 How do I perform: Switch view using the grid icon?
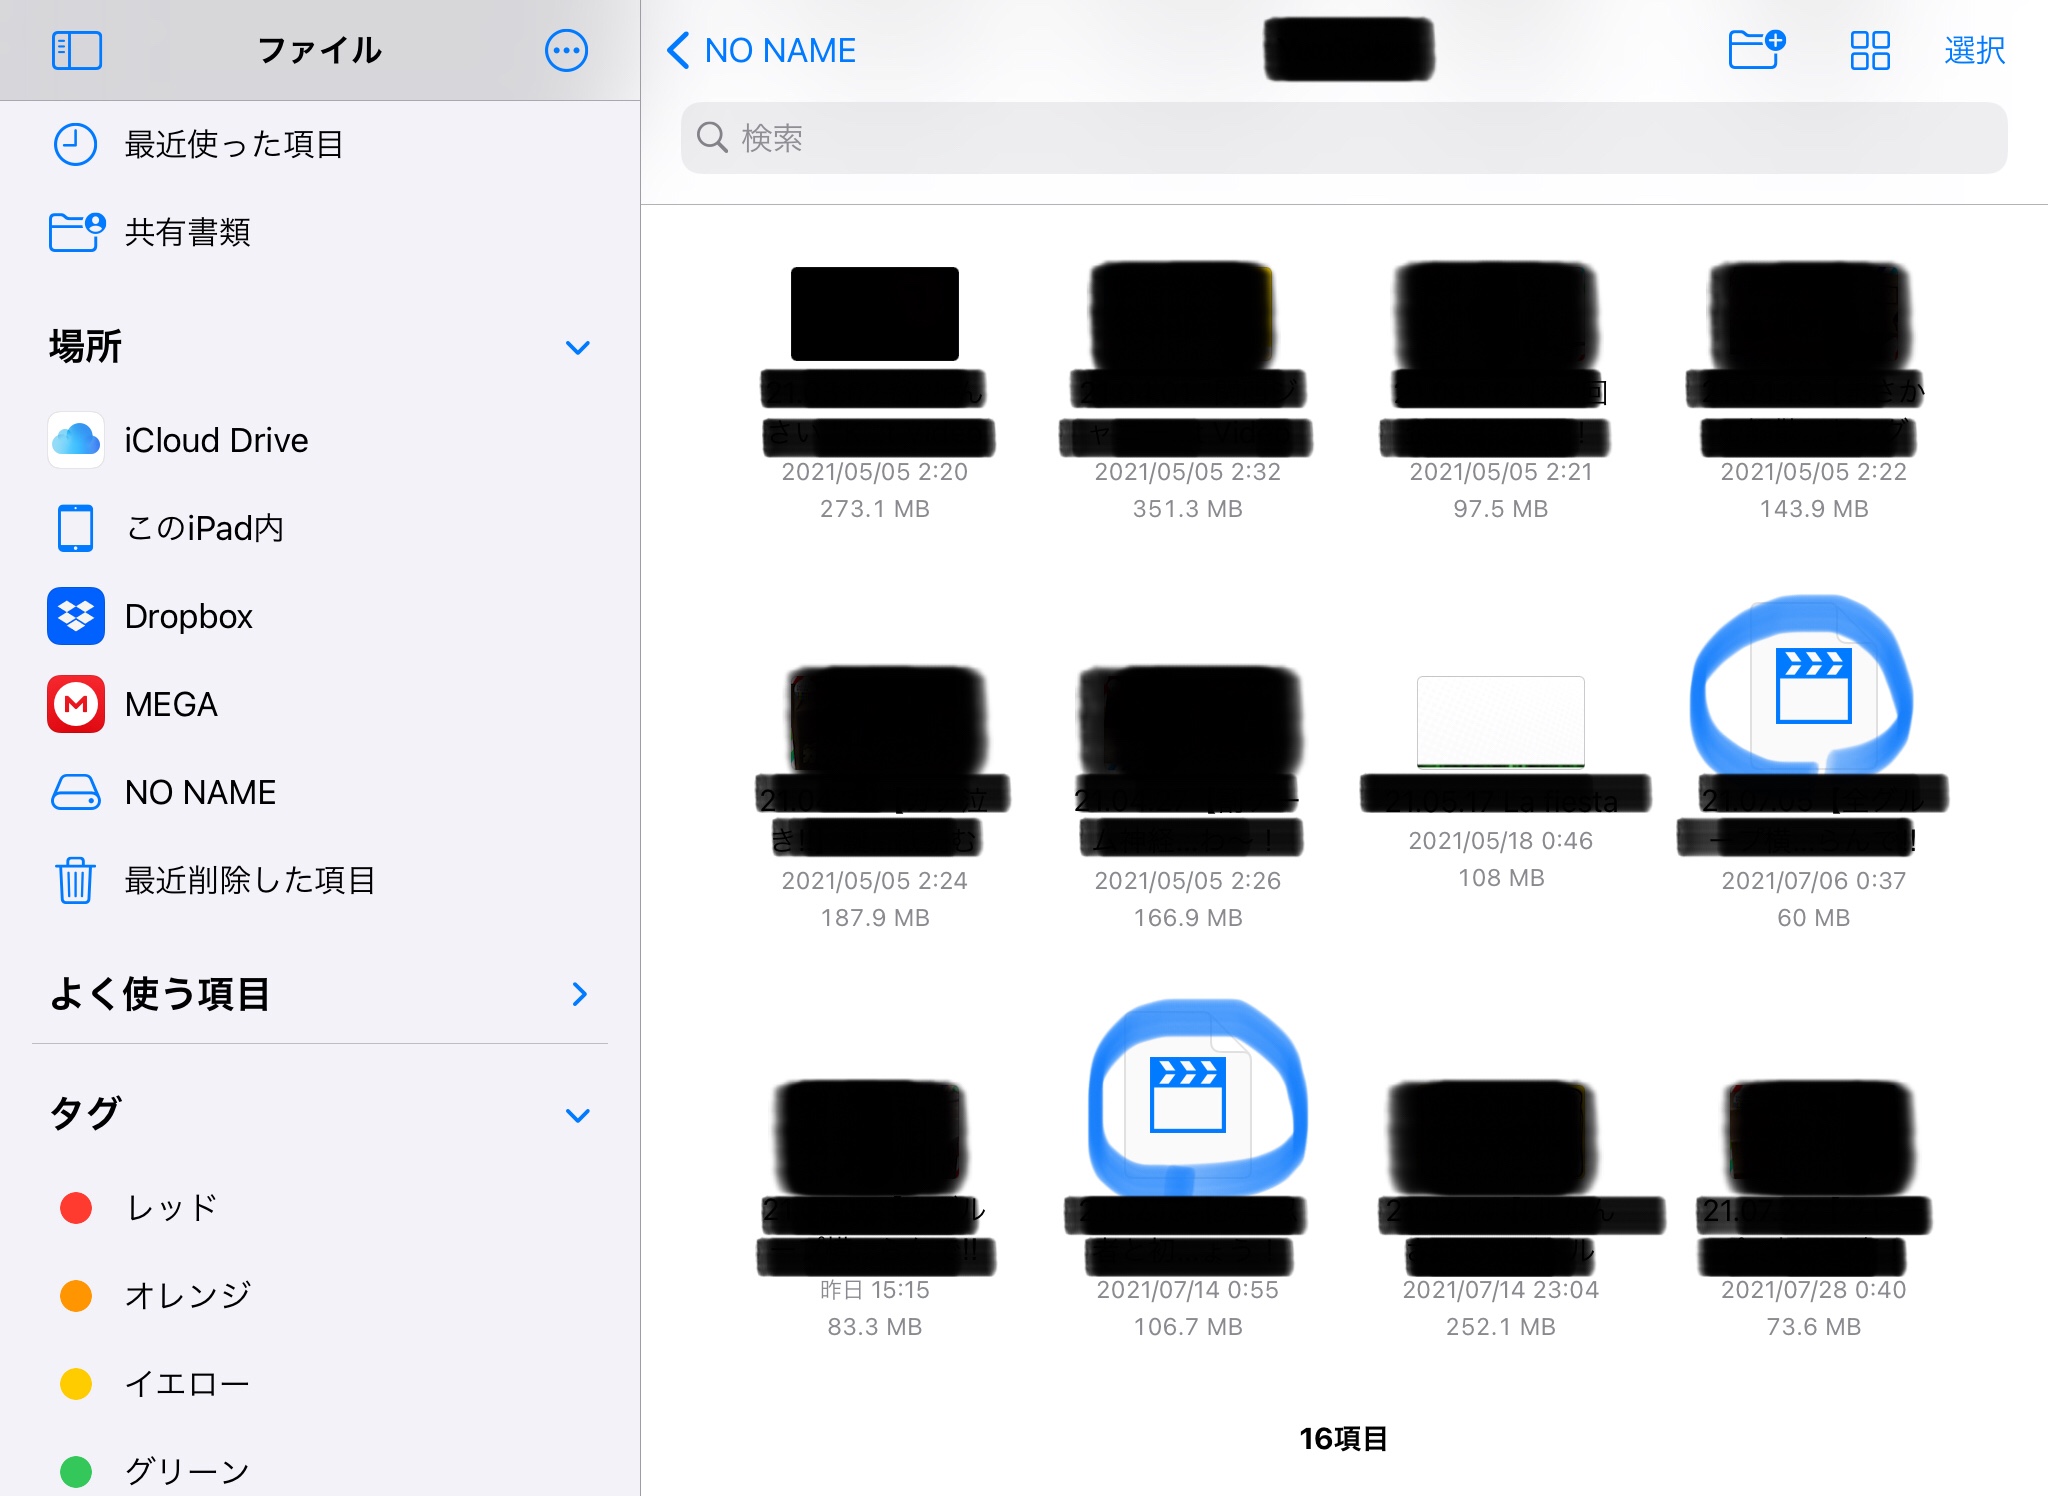coord(1869,50)
